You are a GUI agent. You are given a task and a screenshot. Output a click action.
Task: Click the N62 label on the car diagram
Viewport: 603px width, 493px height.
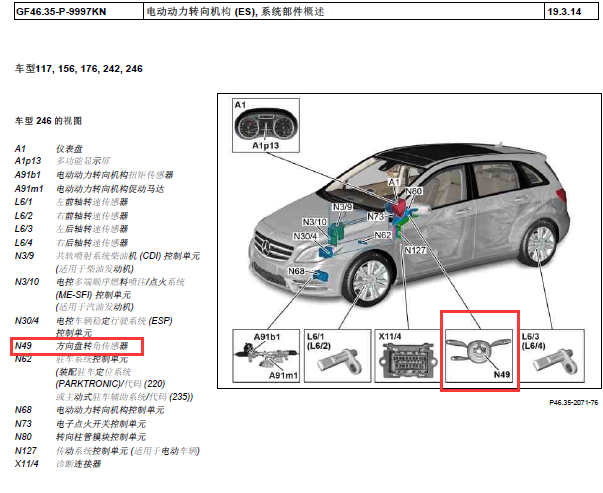click(383, 235)
